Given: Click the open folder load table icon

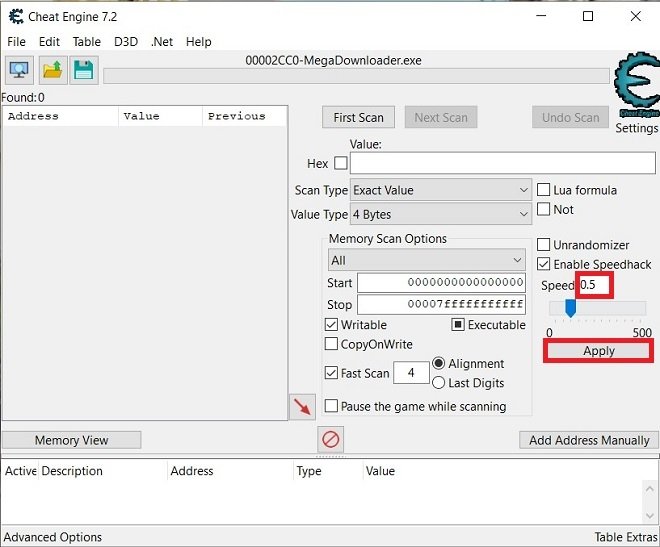Looking at the screenshot, I should (53, 70).
